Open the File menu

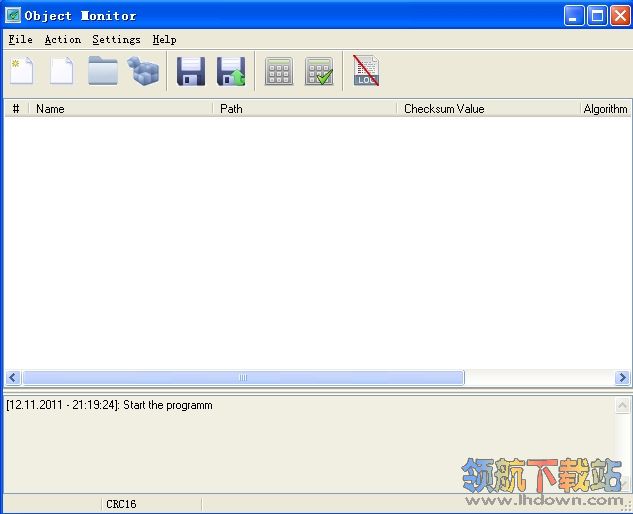[x=20, y=40]
